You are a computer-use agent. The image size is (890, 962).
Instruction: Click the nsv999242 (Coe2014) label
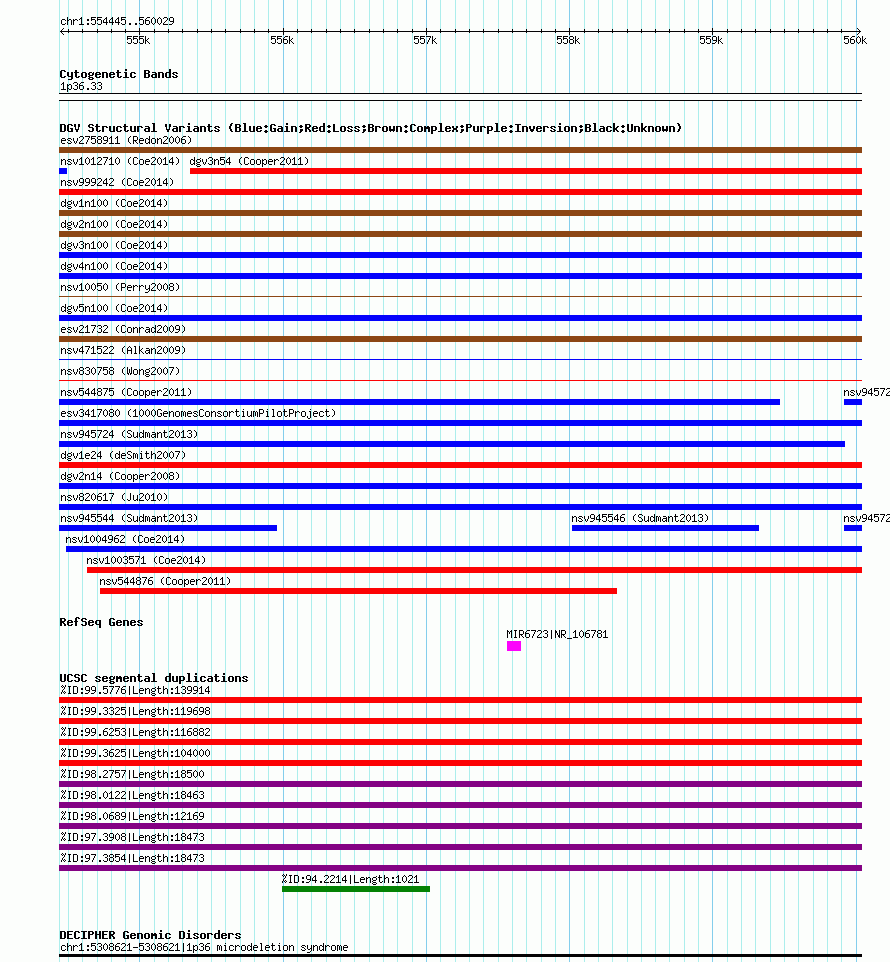117,182
